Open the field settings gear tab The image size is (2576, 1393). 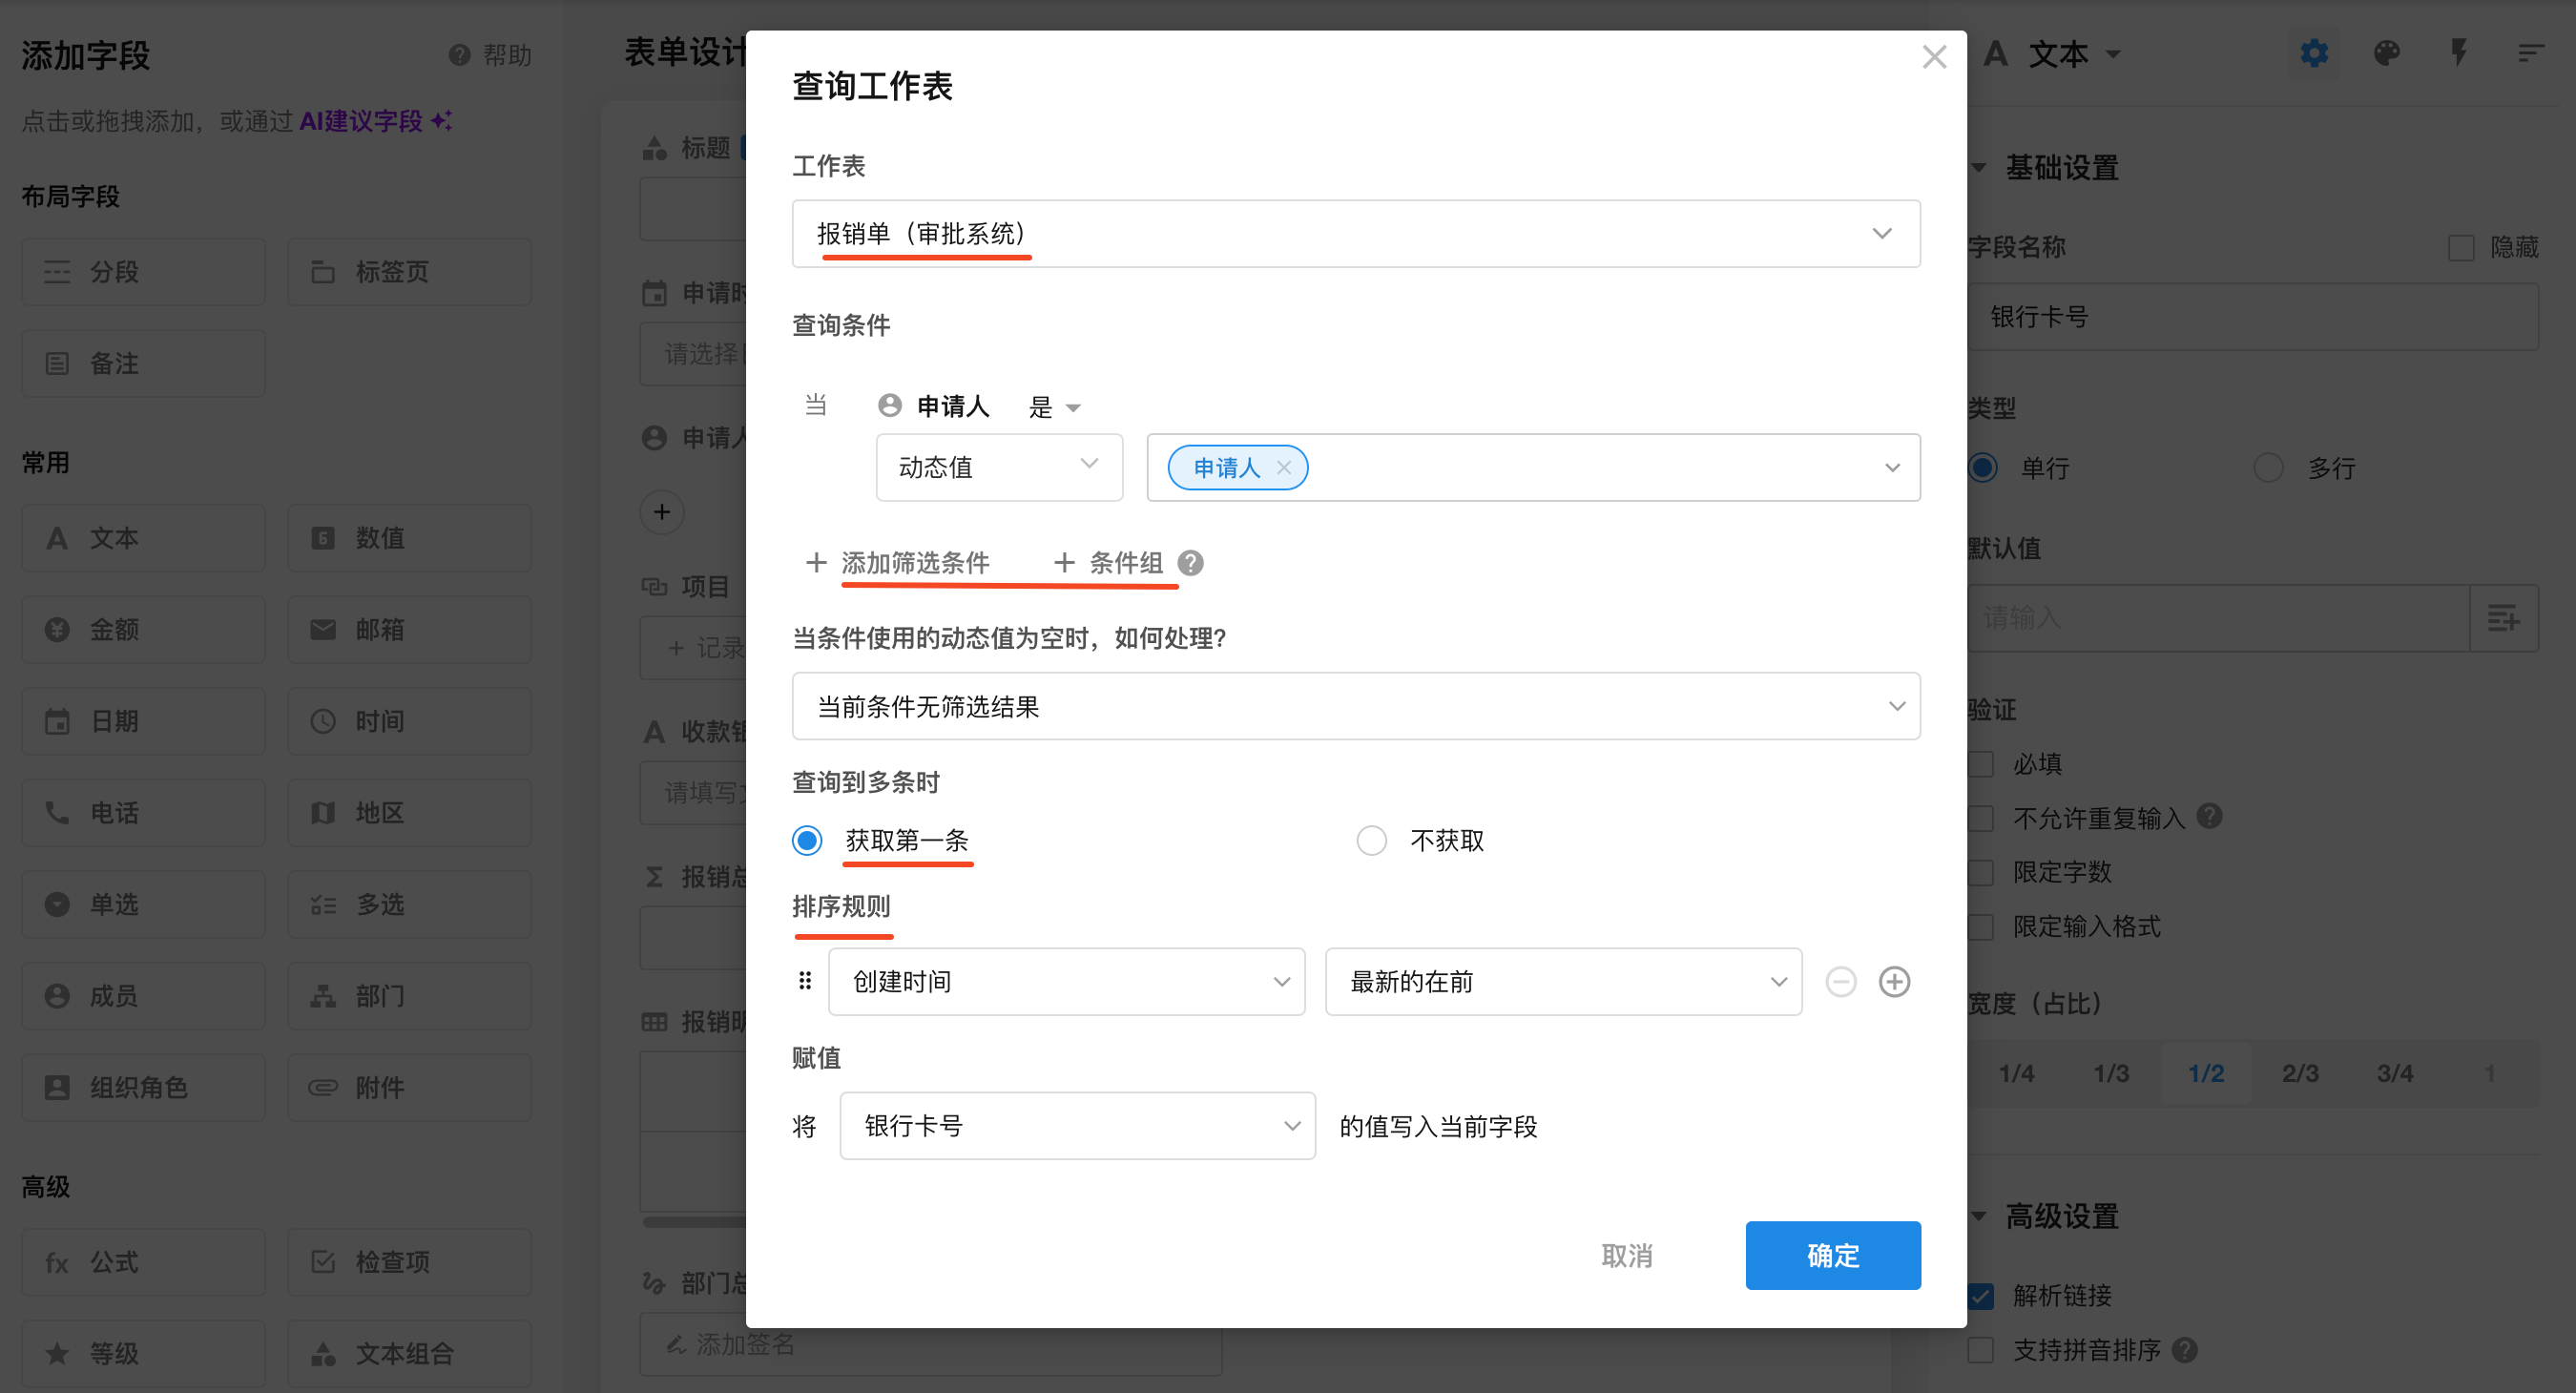click(2314, 53)
